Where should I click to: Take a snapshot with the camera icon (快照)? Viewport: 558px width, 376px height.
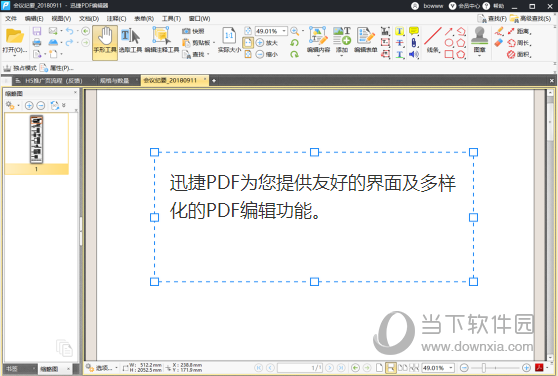coord(193,31)
